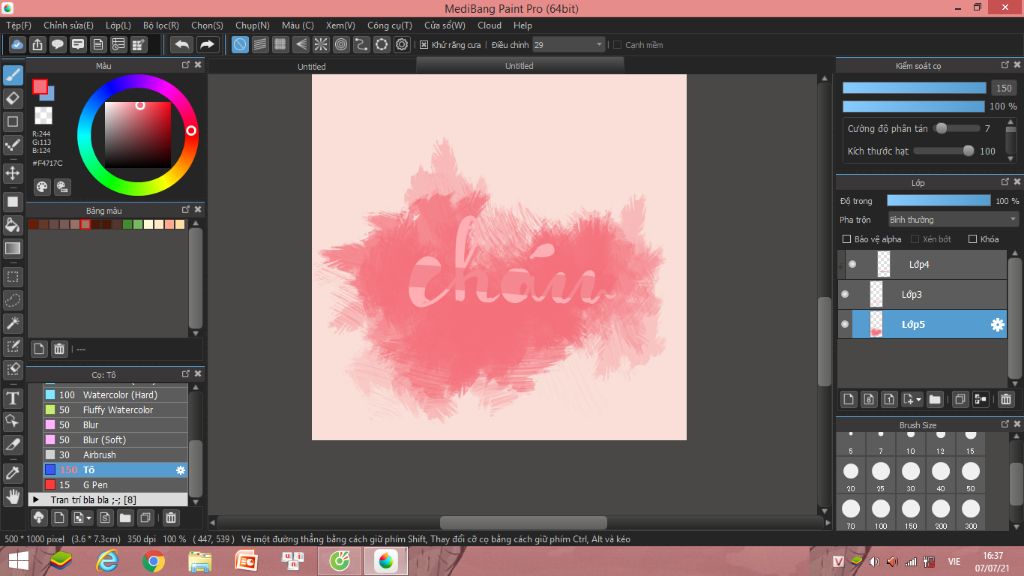
Task: Open add-layer dropdown arrow in layer panel
Action: [918, 399]
